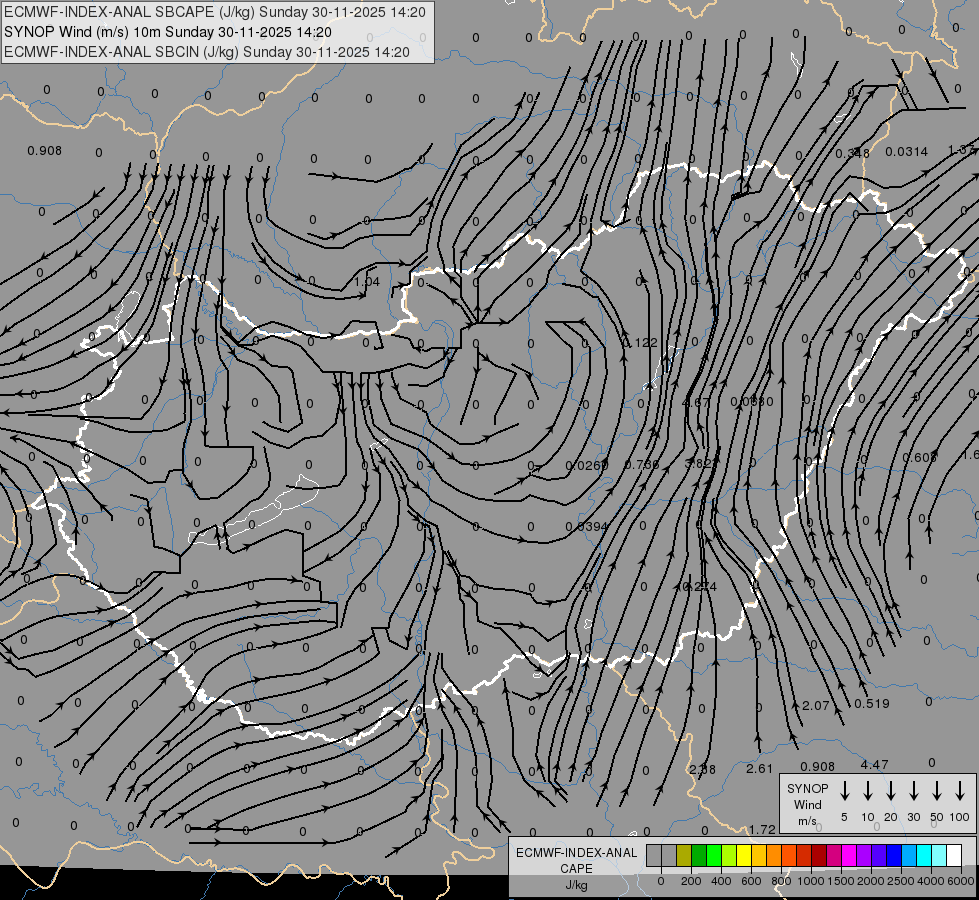Click the ECMWF-INDEX-ANAL CAPE legend title
979x900 pixels.
576,860
